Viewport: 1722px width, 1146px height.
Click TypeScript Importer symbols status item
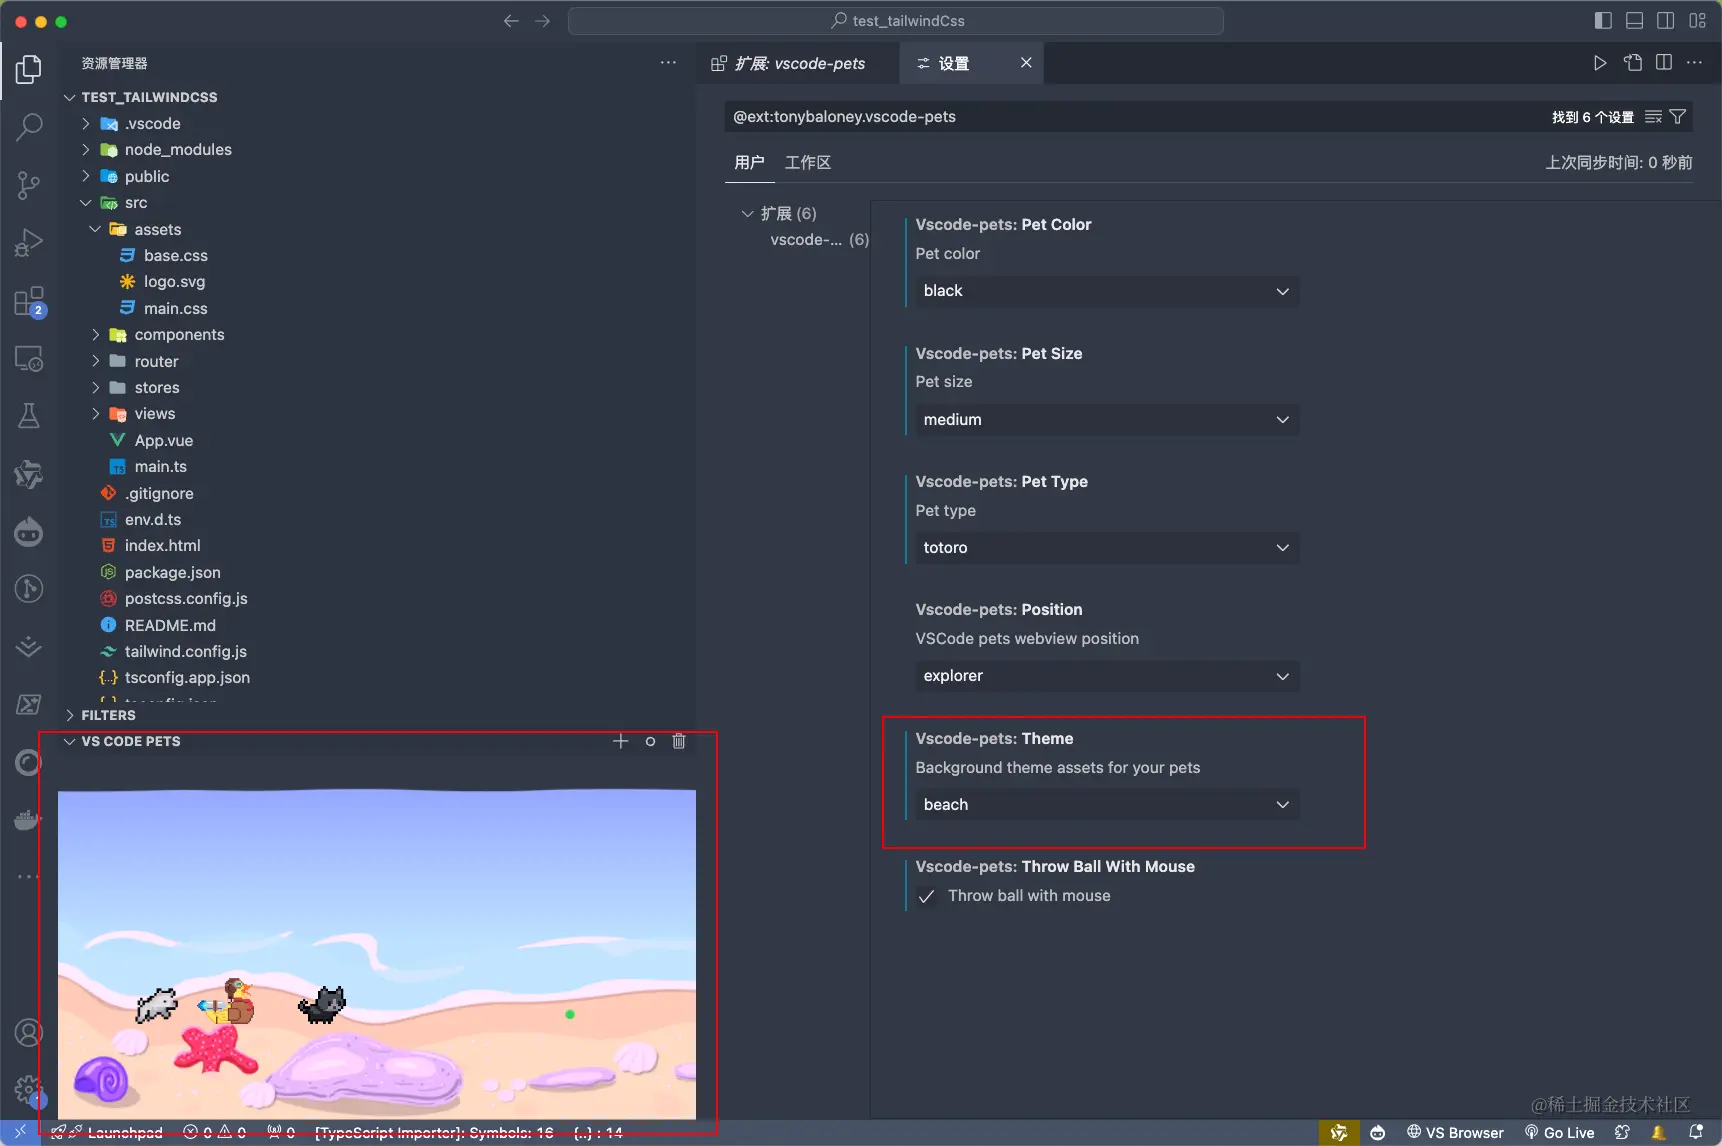click(434, 1133)
